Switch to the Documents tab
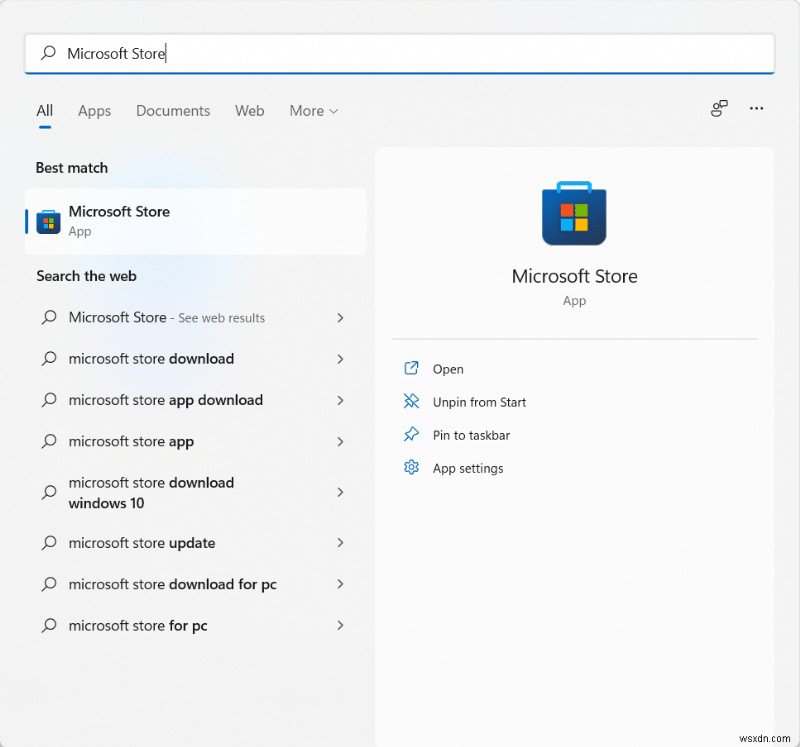The image size is (800, 747). pyautogui.click(x=172, y=111)
